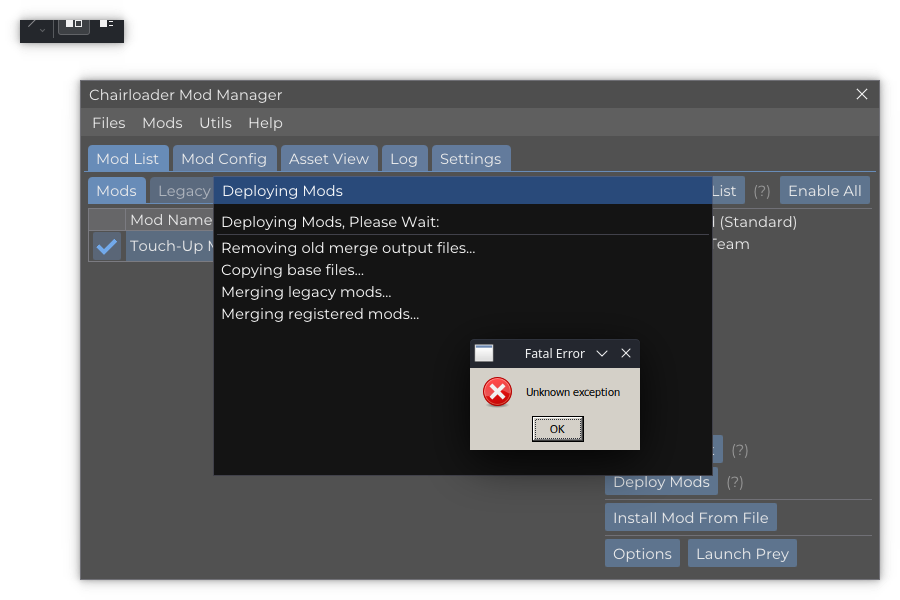Open the Utils menu

215,123
